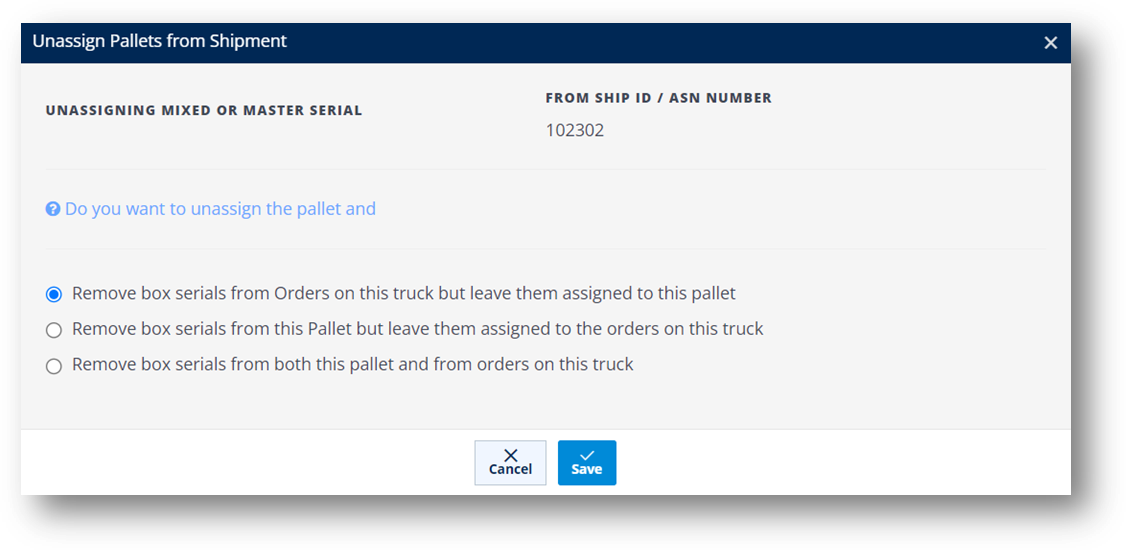The height and width of the screenshot is (550, 1126).
Task: Select radio: remove serials from both pallet and orders
Action: tap(54, 366)
